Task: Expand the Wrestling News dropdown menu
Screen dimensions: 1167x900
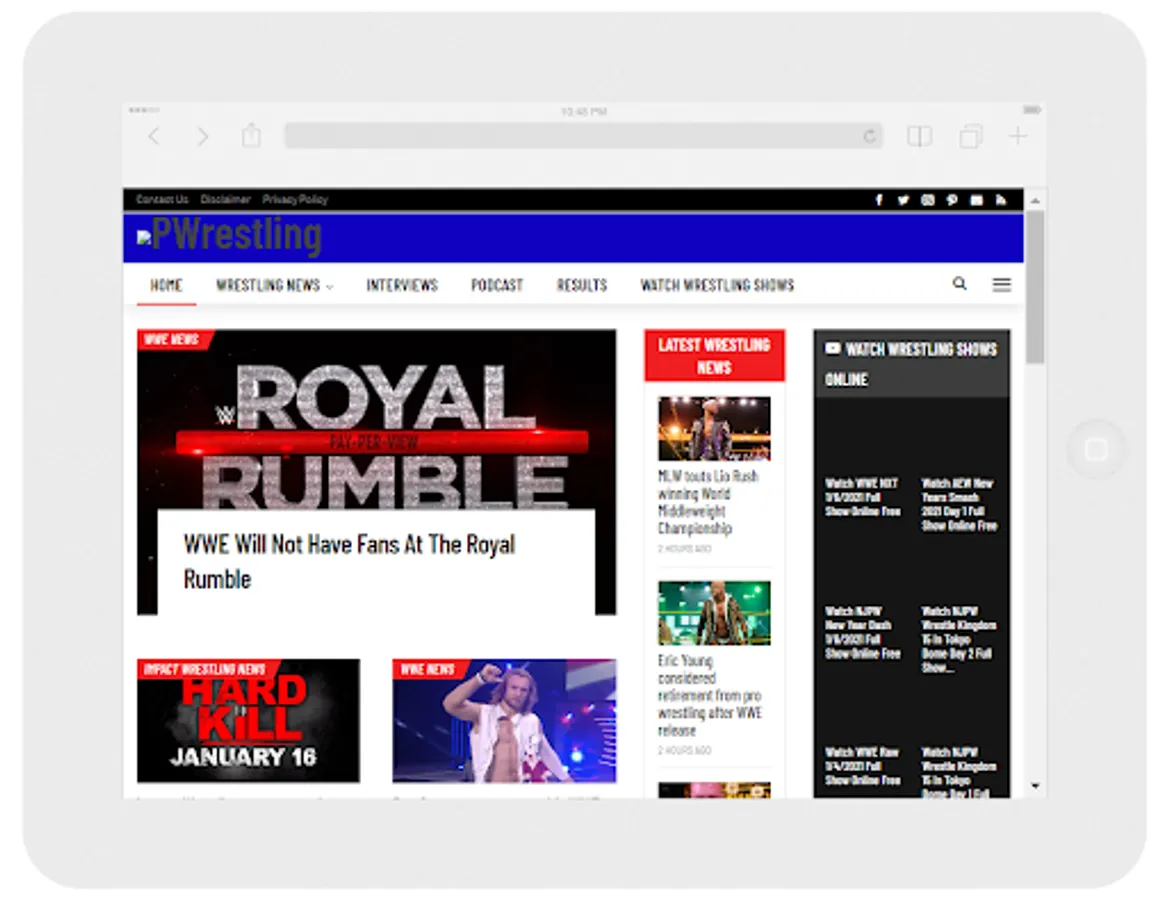Action: [x=275, y=285]
